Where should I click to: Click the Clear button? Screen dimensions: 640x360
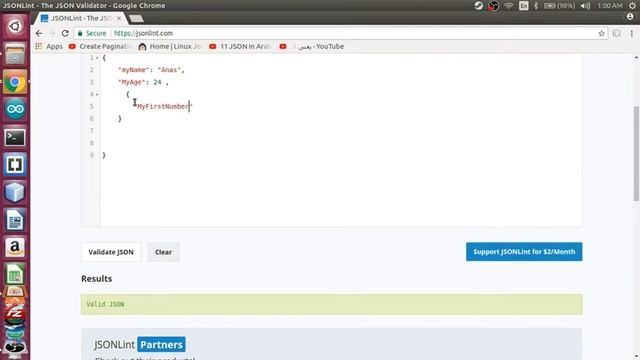pyautogui.click(x=163, y=252)
